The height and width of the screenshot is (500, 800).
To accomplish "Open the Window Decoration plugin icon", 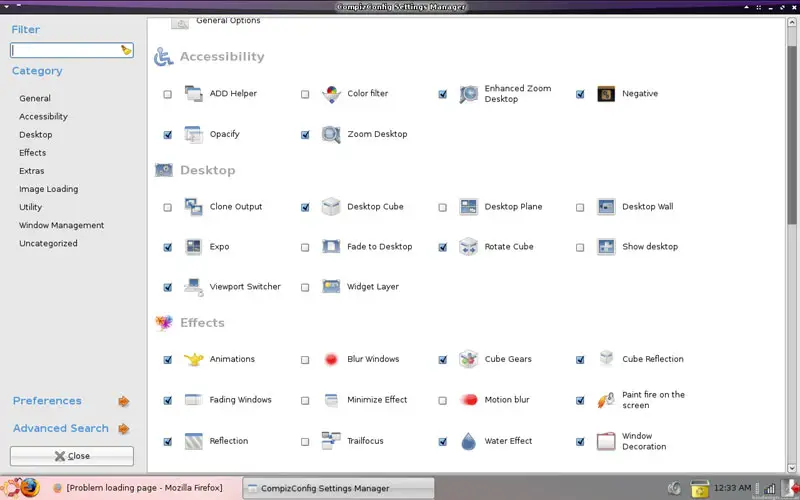I will (606, 441).
